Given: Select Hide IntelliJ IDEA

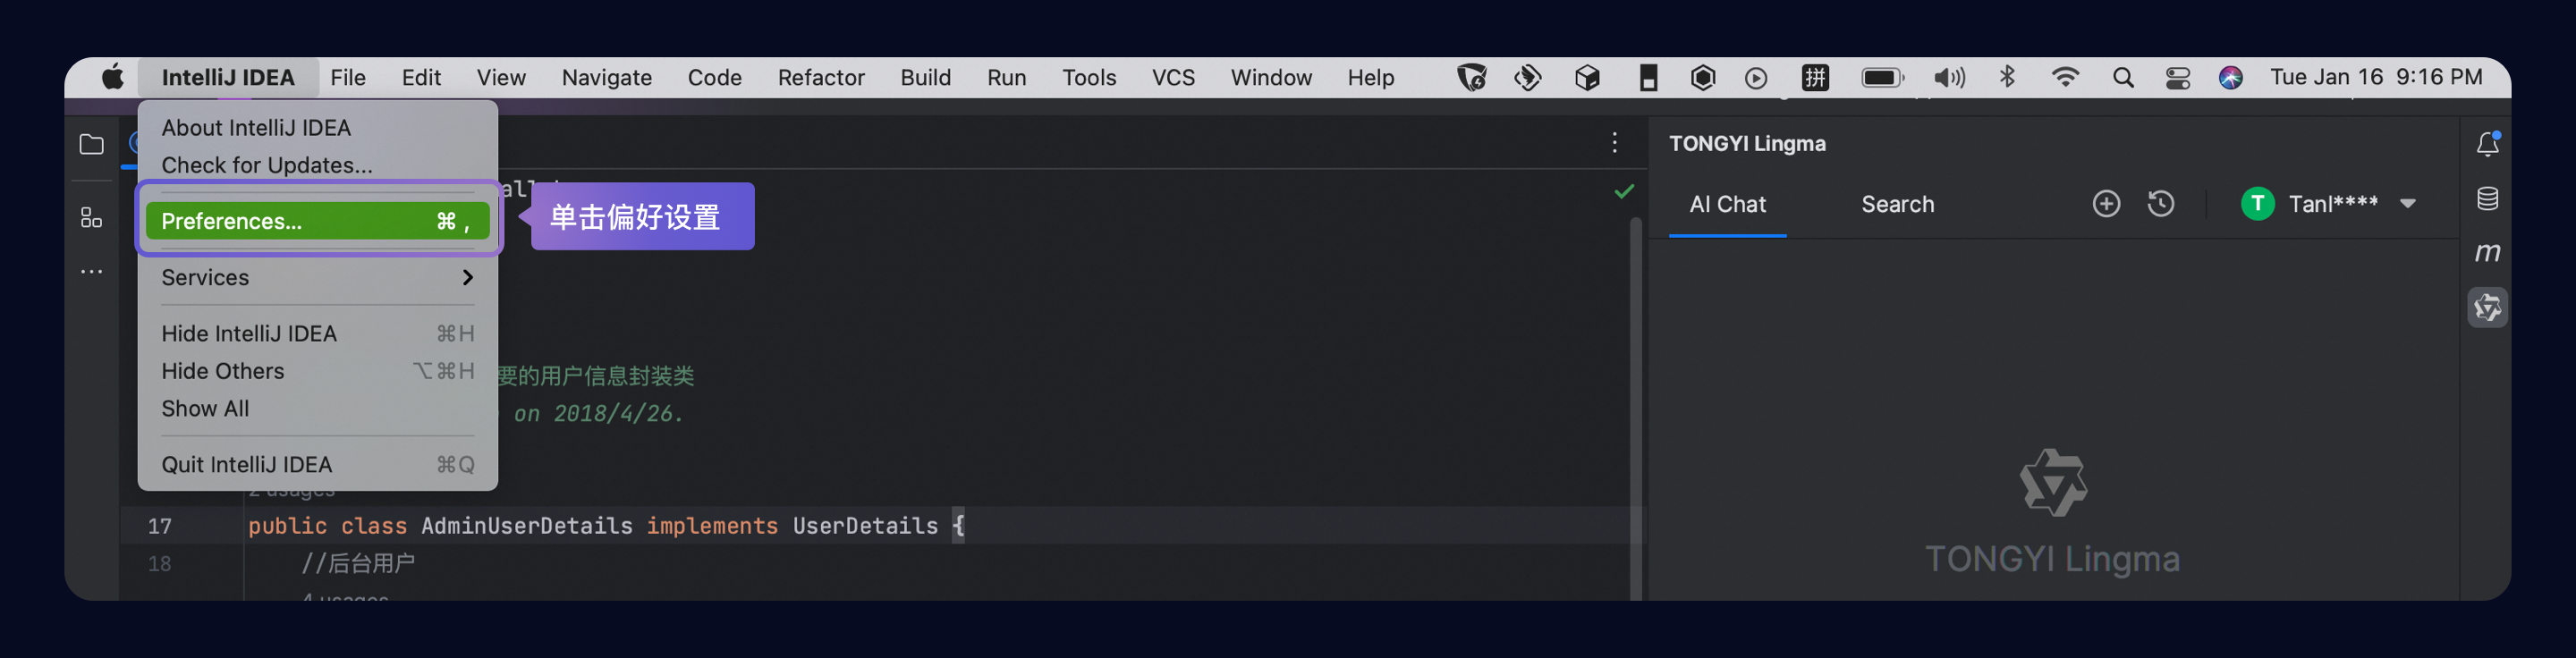Looking at the screenshot, I should click(x=318, y=333).
